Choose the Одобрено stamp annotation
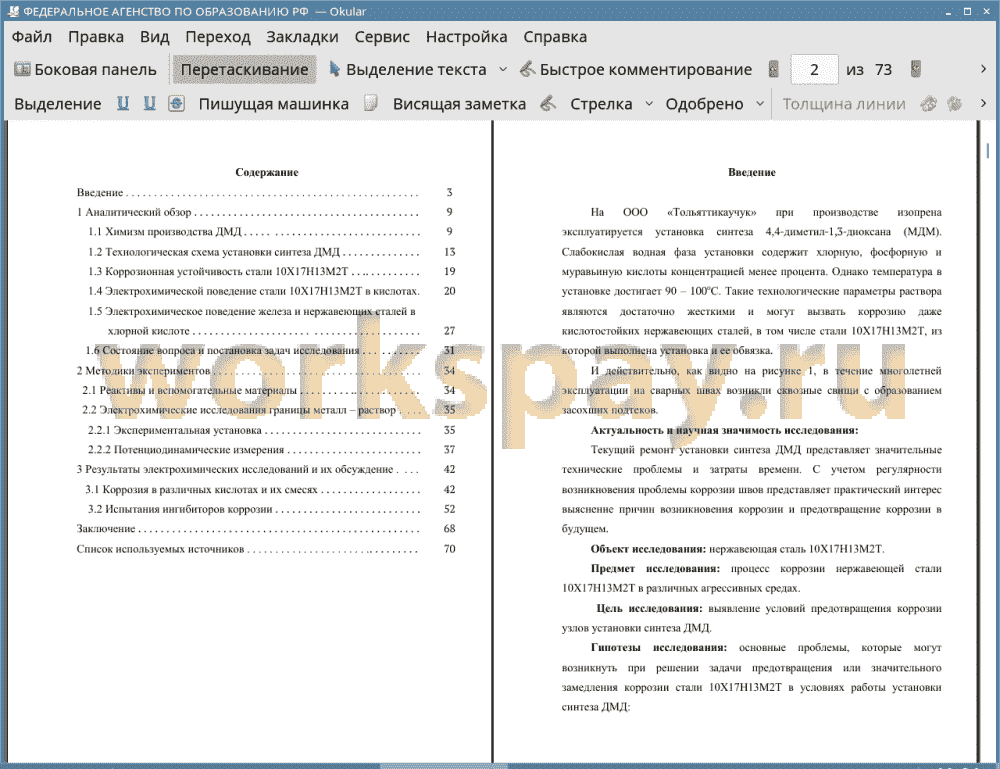This screenshot has height=769, width=1000. (x=704, y=104)
